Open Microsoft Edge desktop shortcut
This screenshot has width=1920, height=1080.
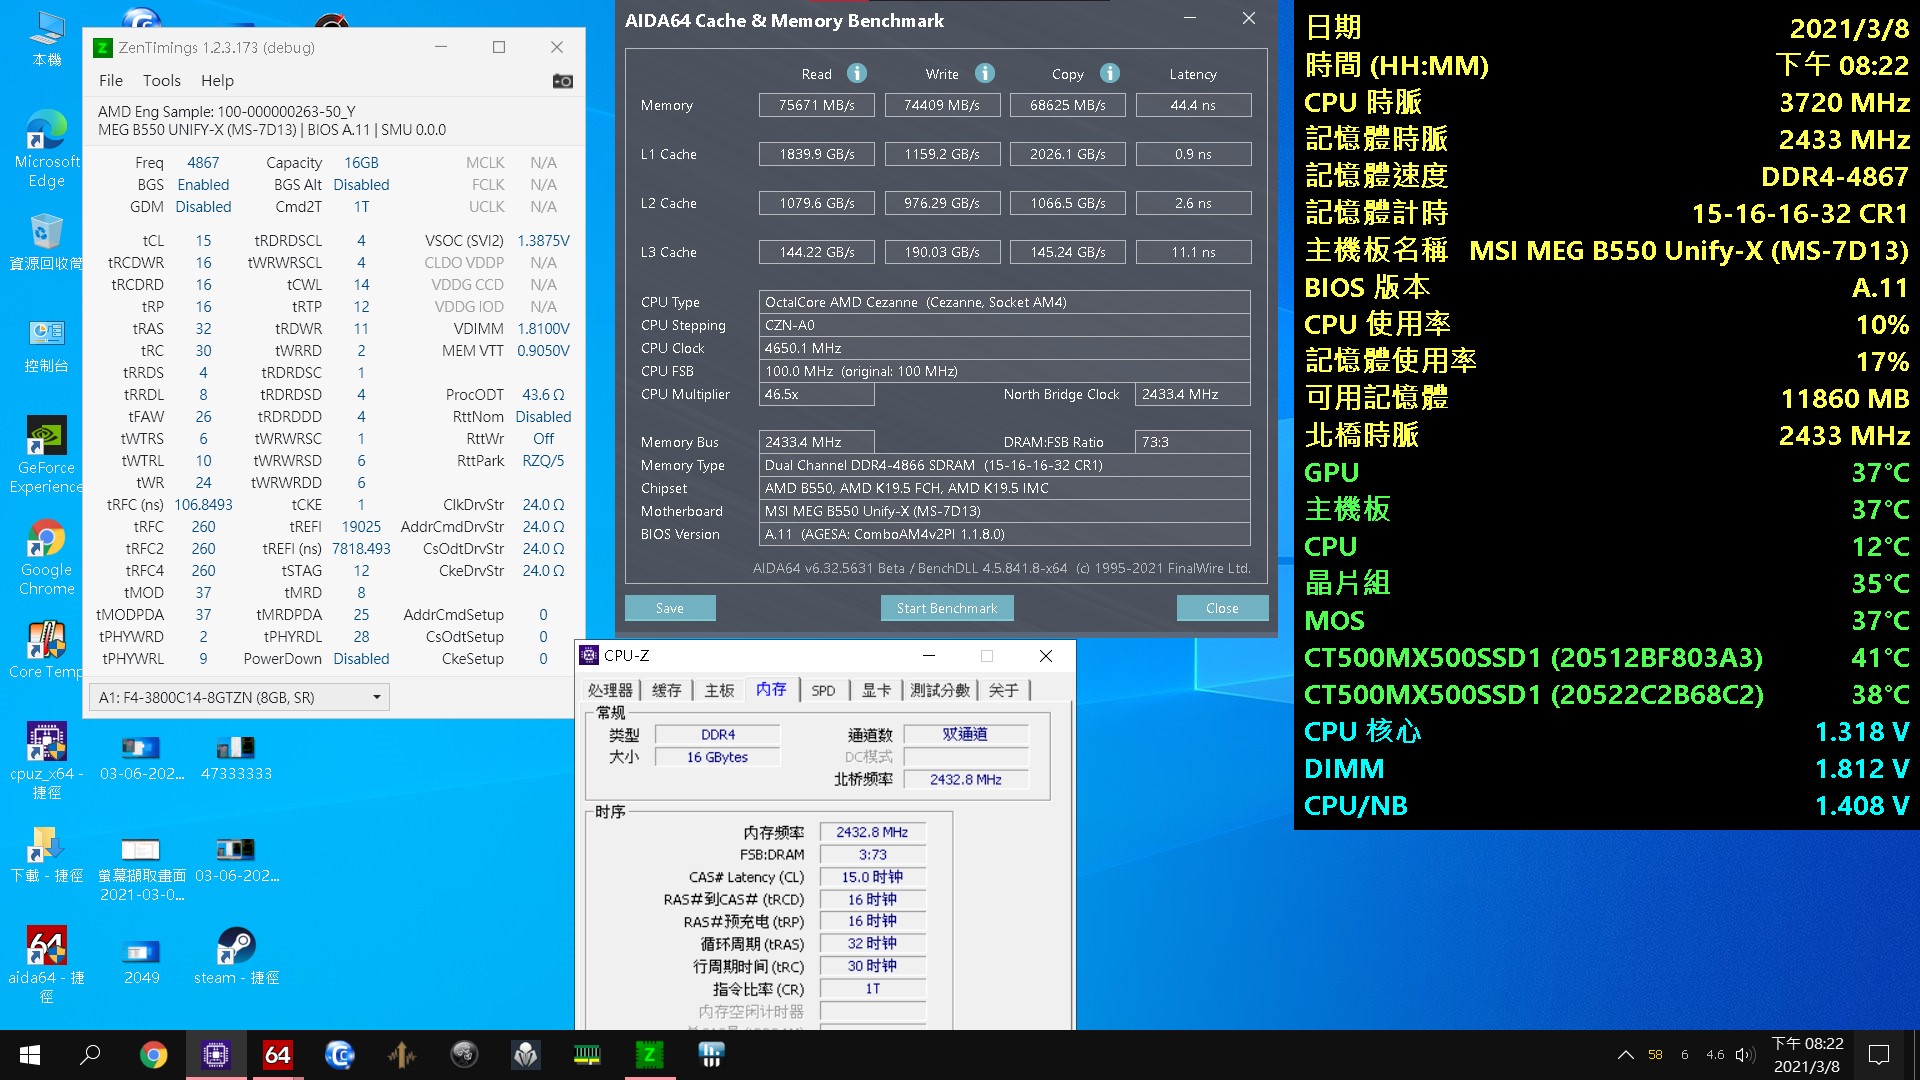click(46, 149)
